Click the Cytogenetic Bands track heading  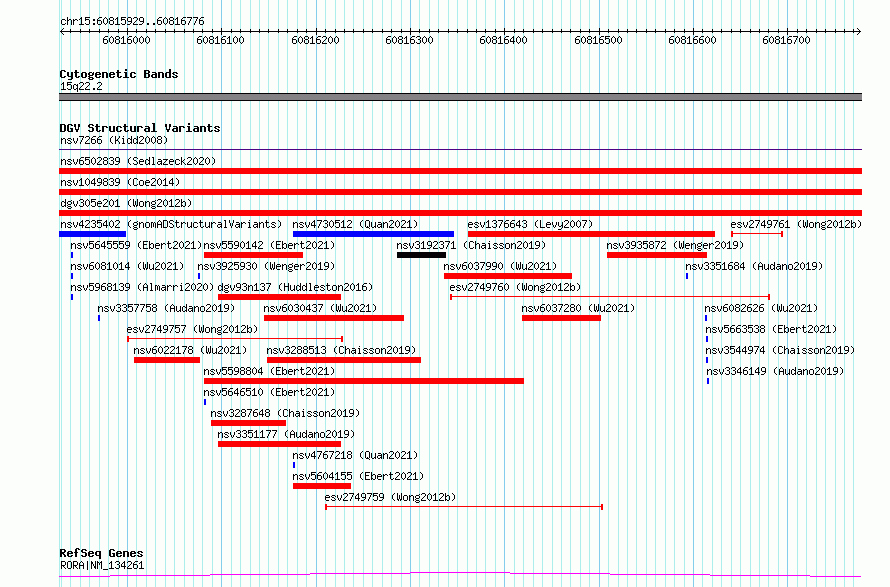[x=119, y=74]
